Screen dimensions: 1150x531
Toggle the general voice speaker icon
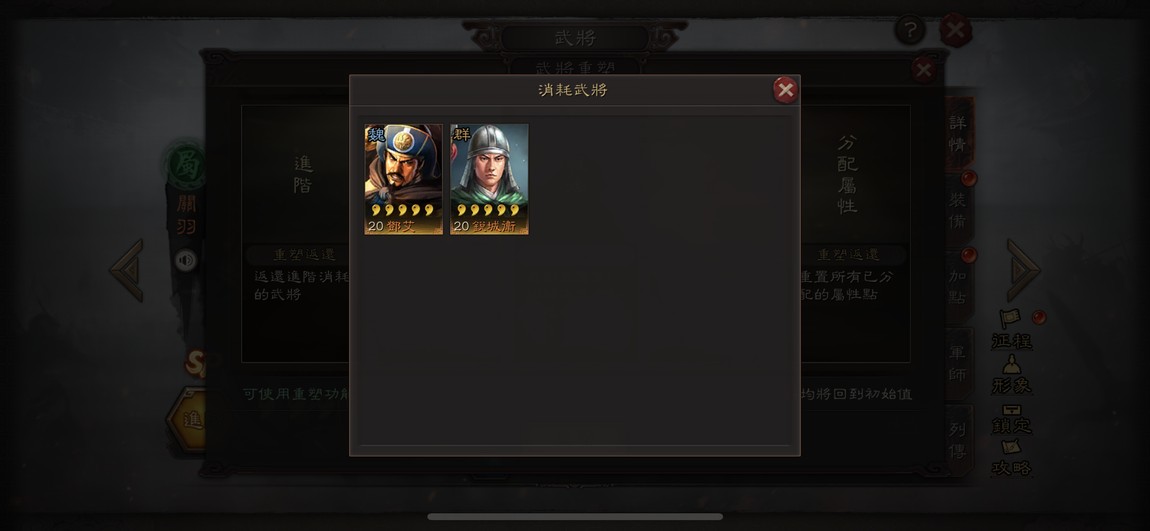186,260
